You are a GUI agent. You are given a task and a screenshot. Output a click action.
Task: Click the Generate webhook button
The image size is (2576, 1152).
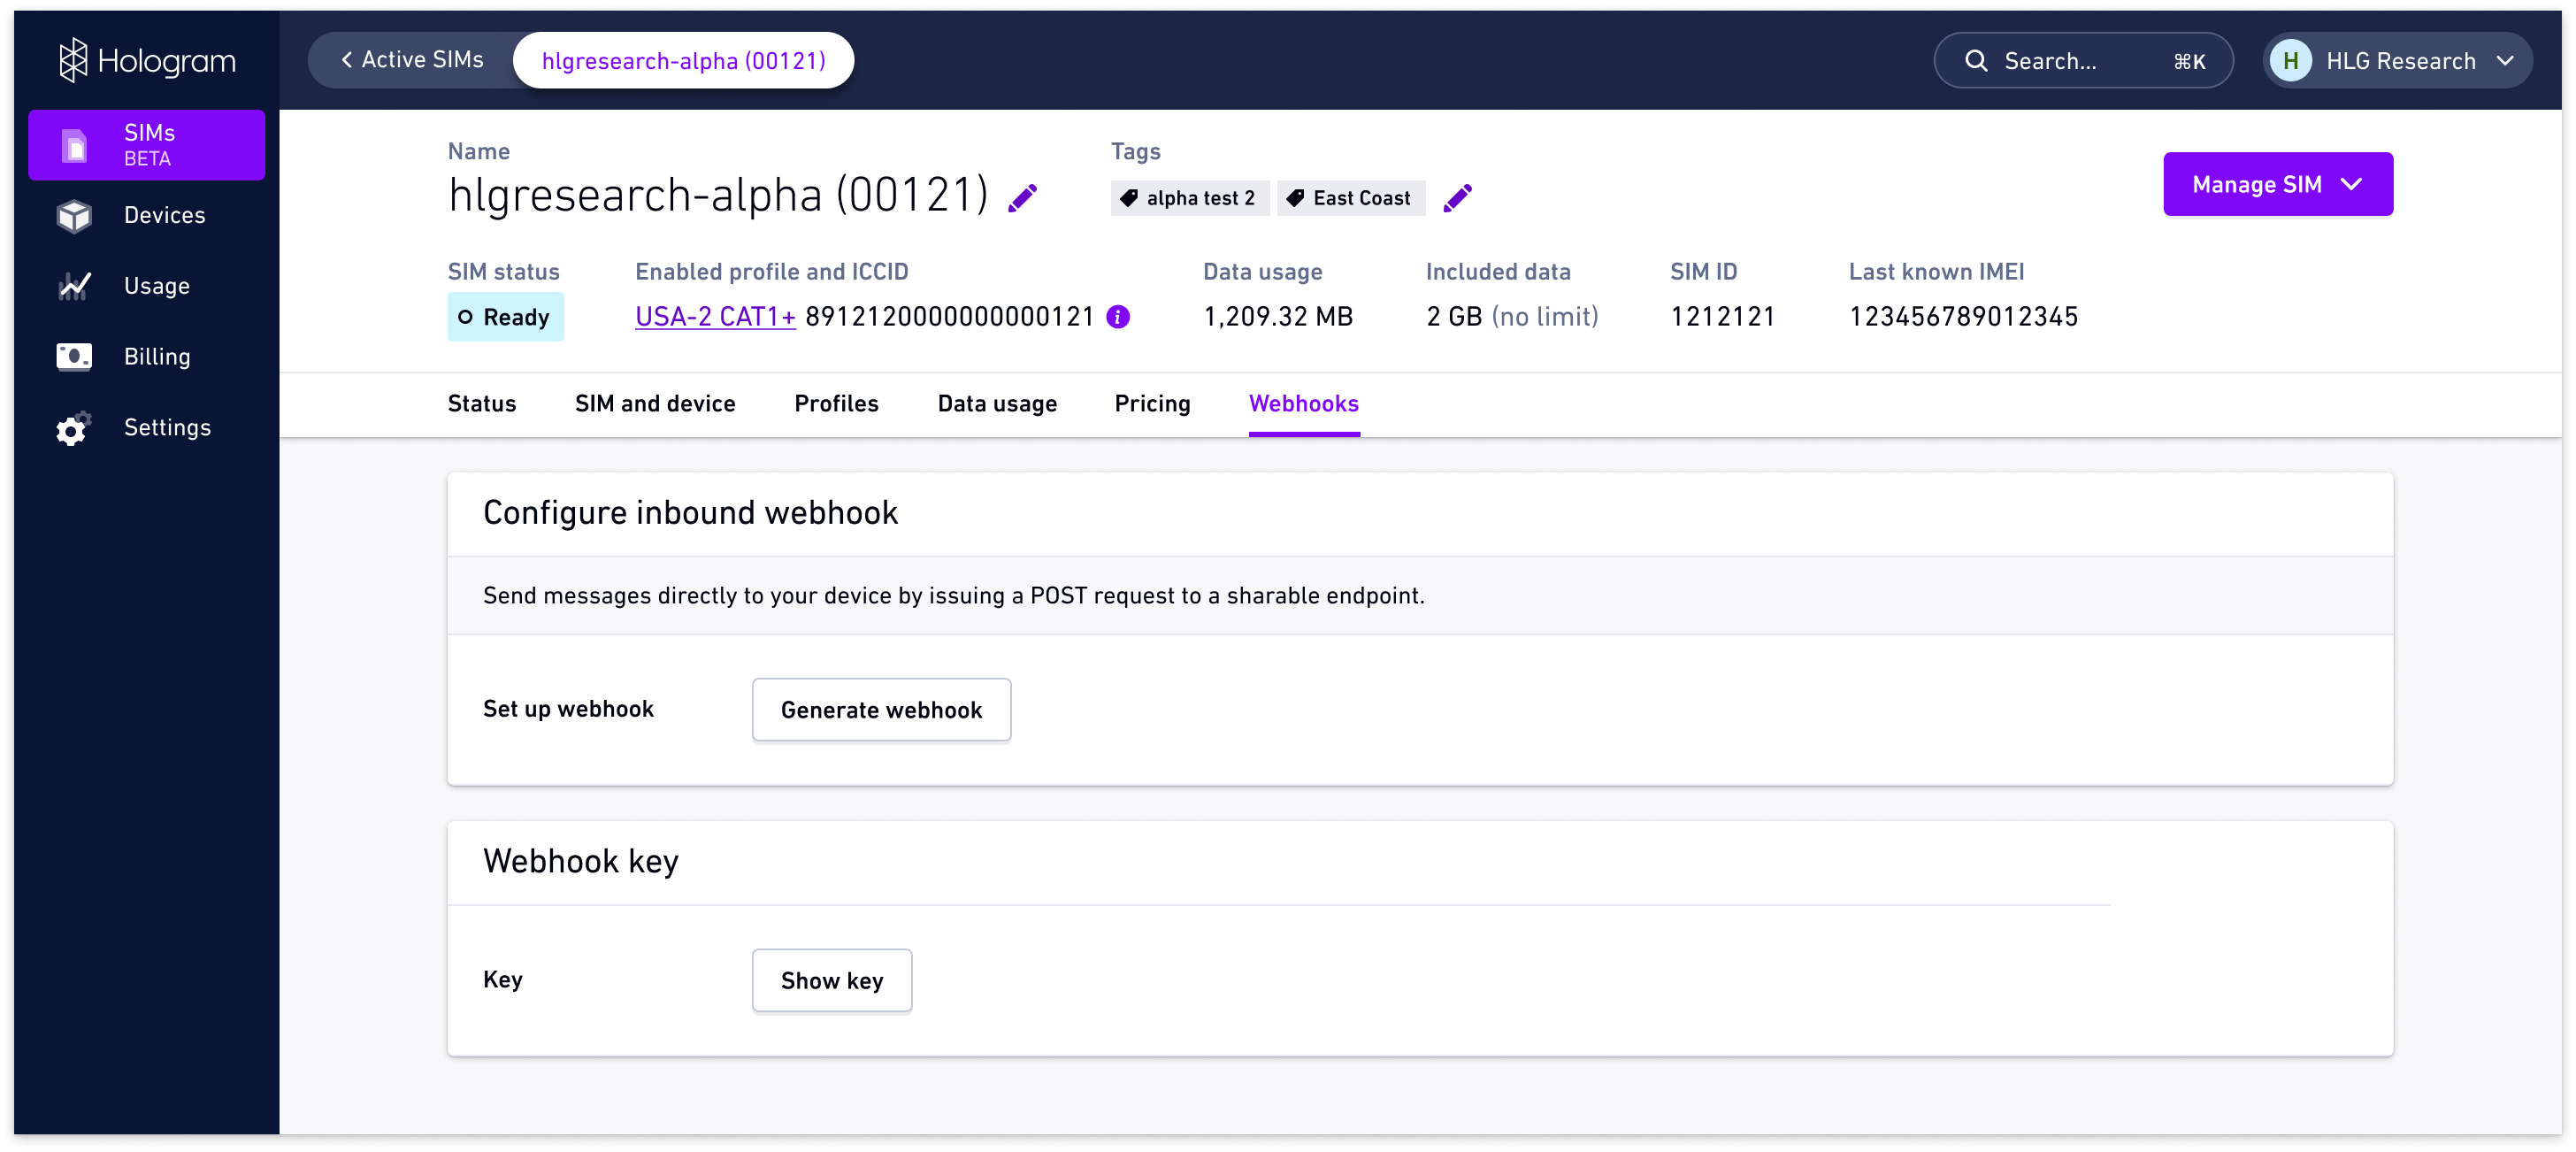click(x=881, y=710)
